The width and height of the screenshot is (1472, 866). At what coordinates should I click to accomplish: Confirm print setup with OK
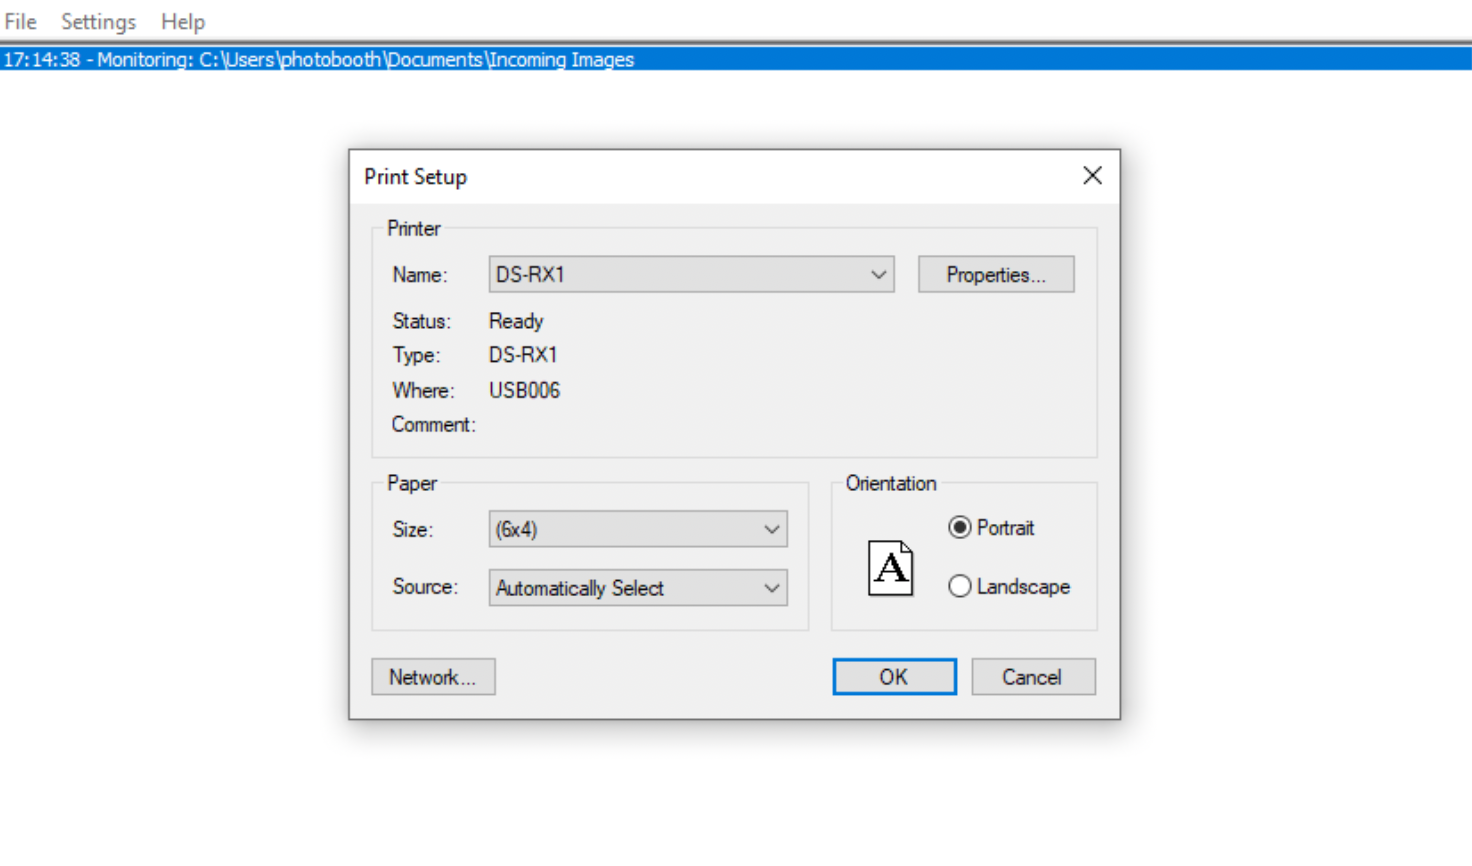894,677
